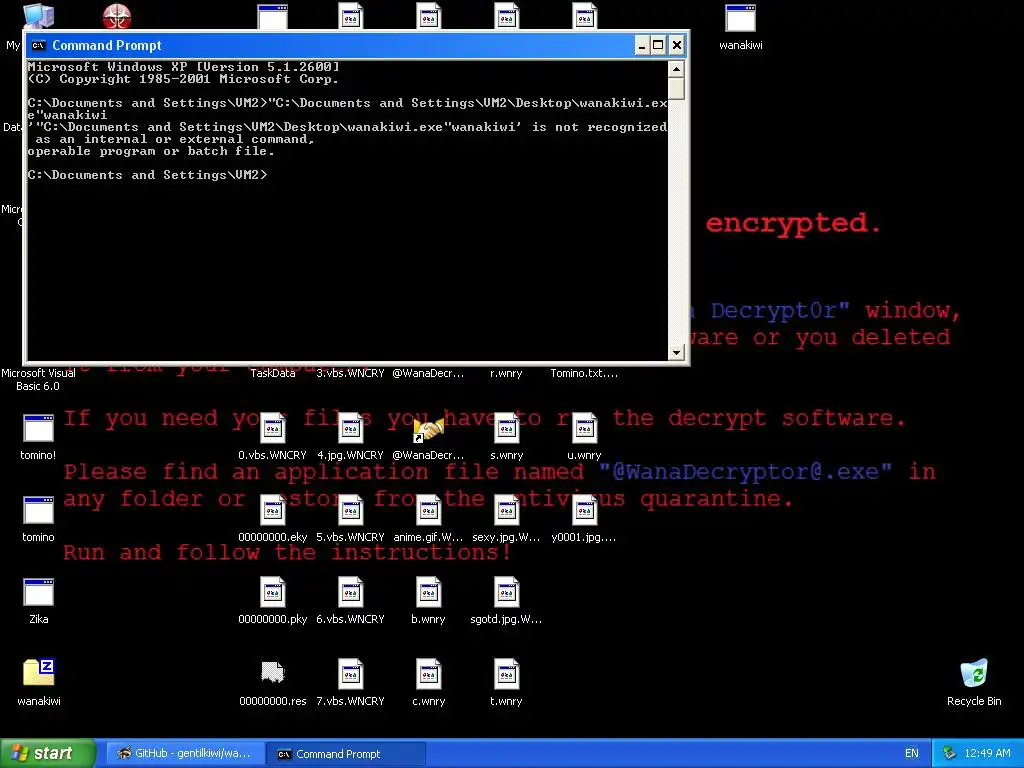Click the EN language indicator
This screenshot has height=768, width=1024.
912,754
